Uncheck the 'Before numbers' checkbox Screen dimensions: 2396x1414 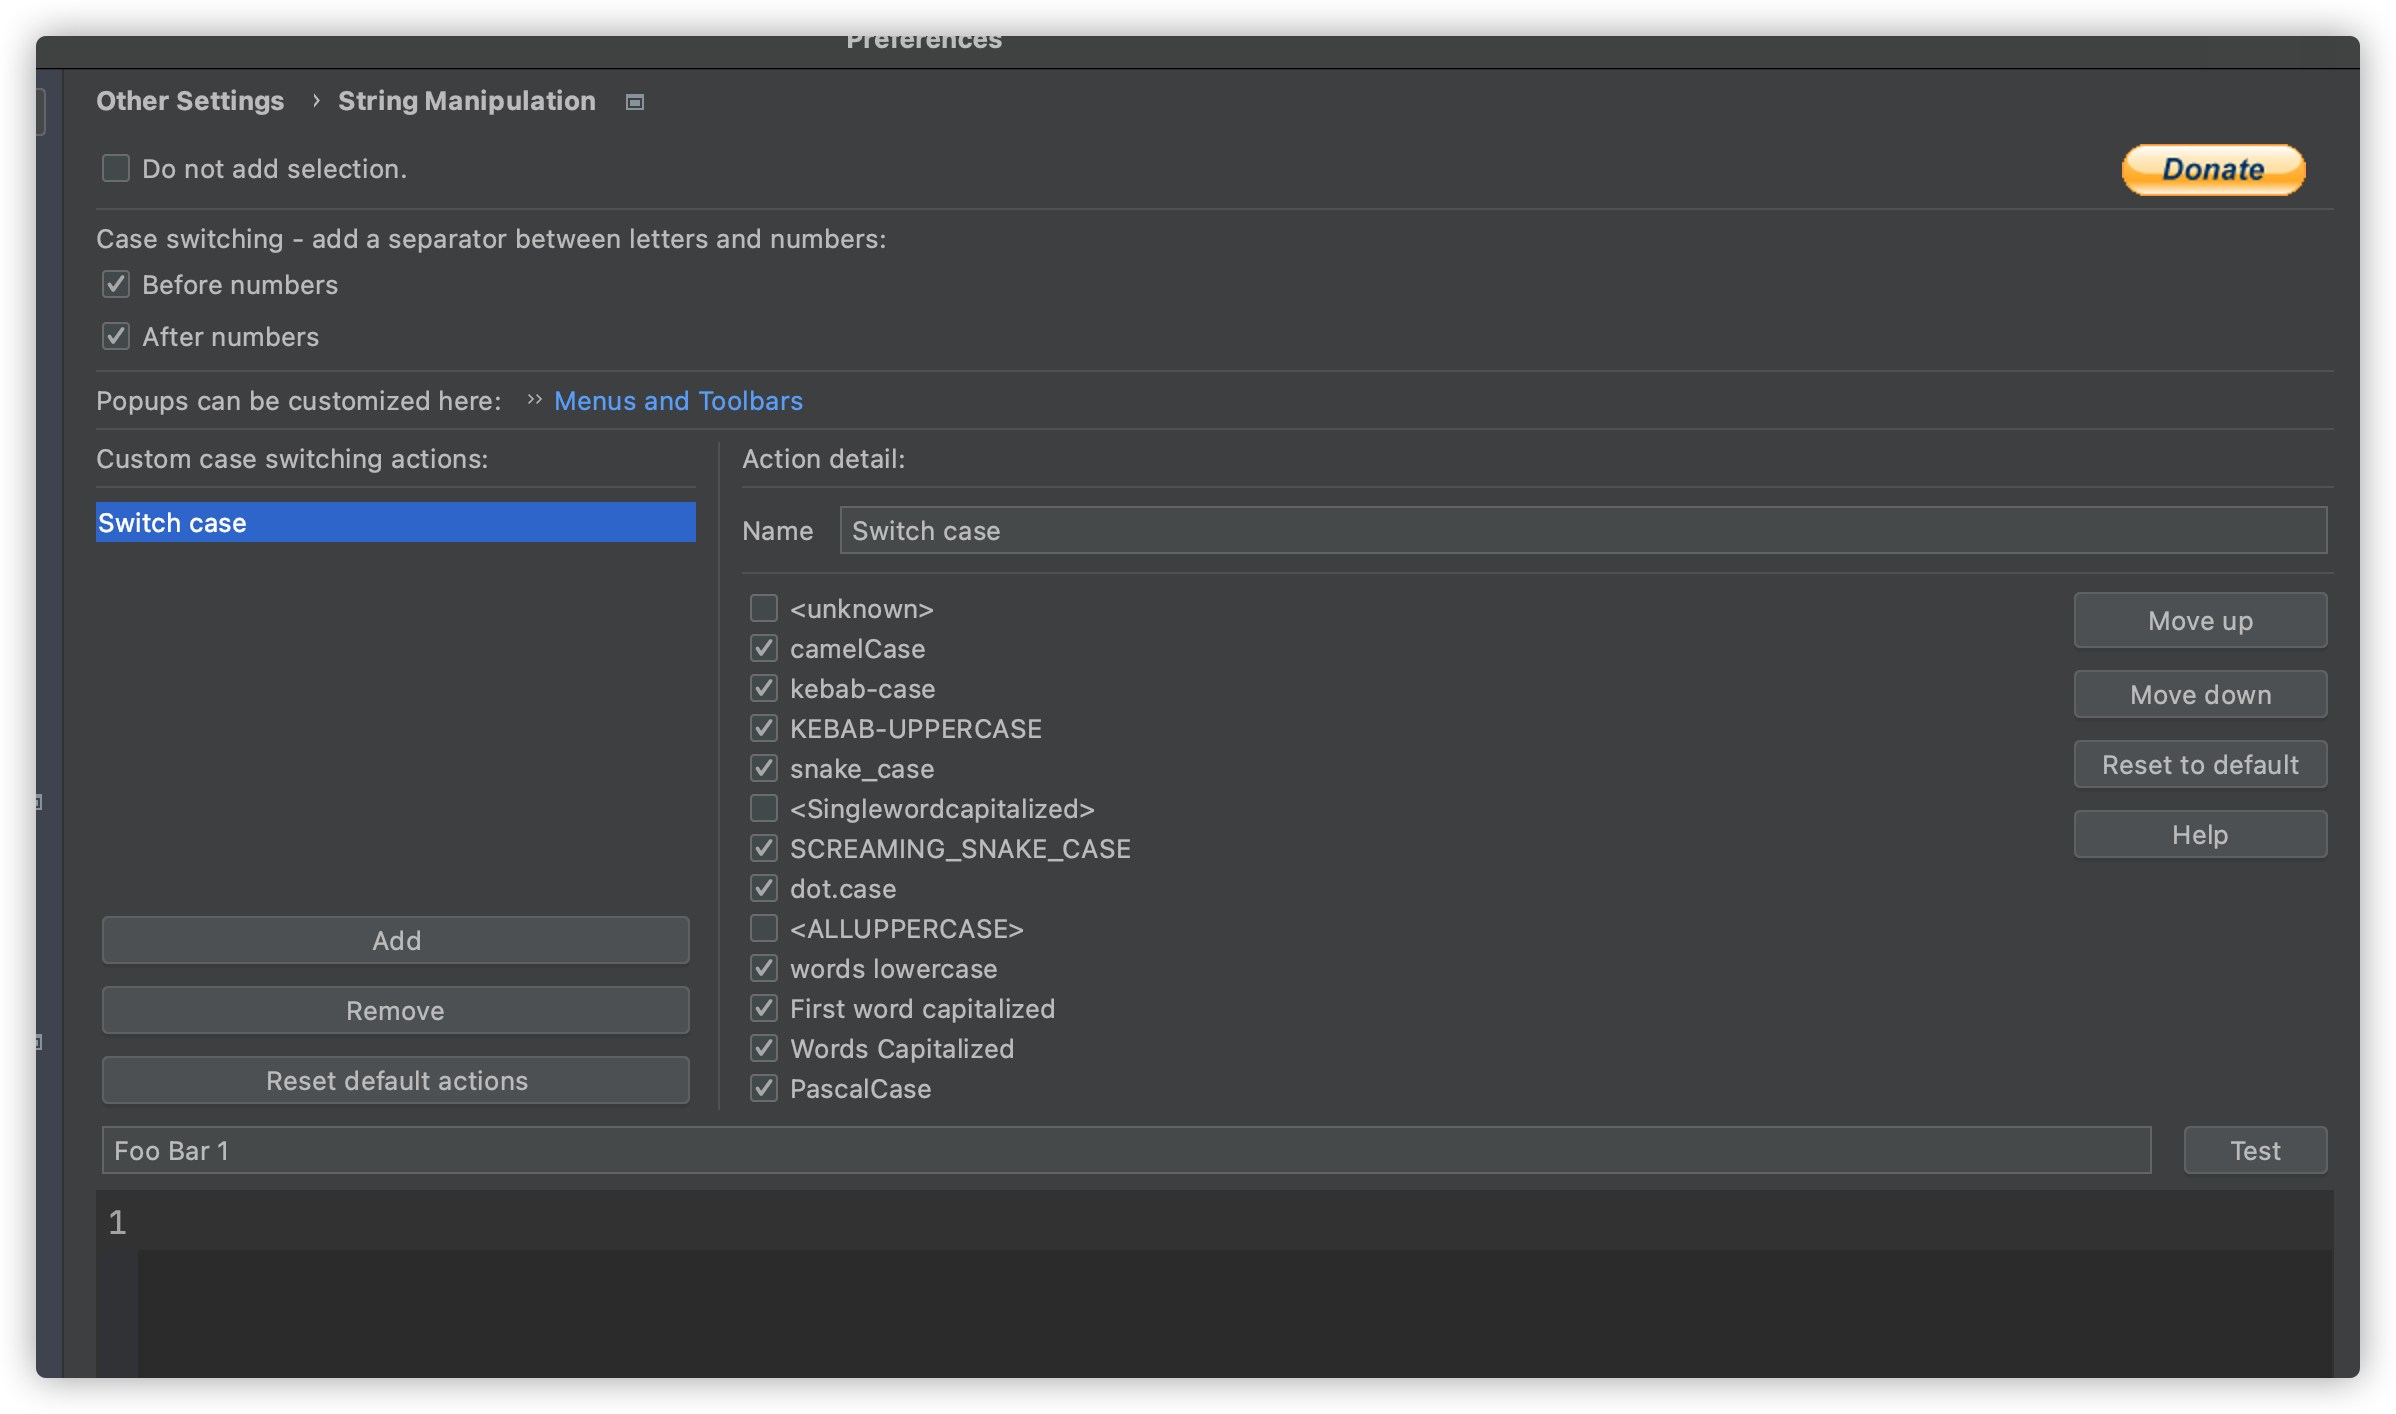[x=116, y=285]
